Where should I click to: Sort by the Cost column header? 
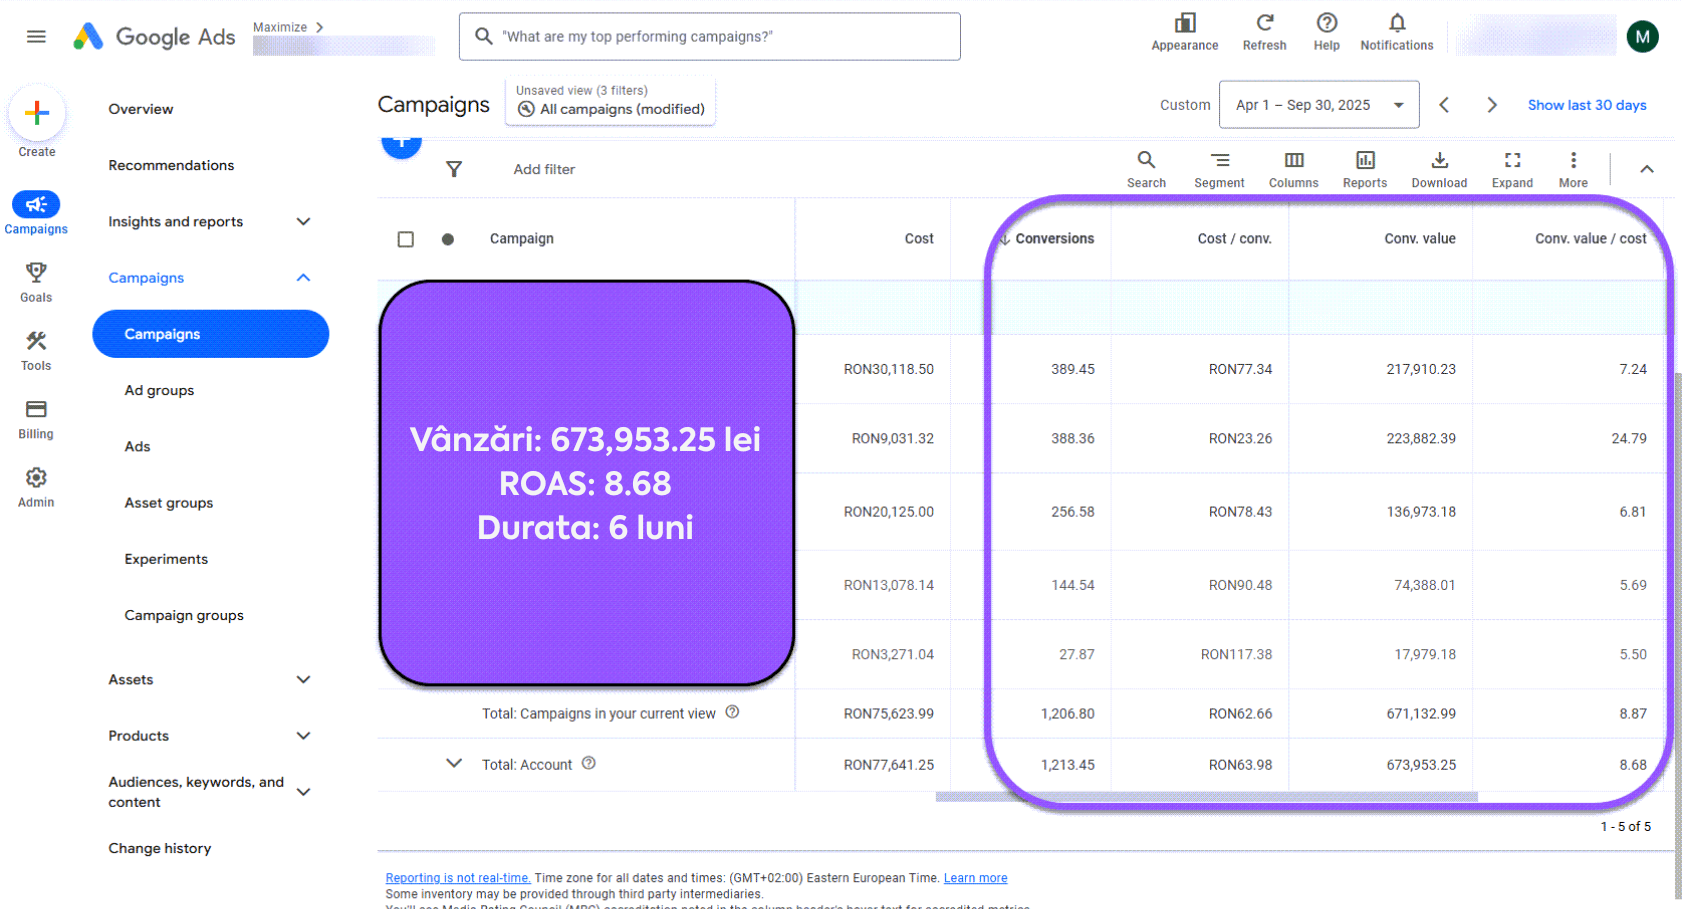coord(919,239)
